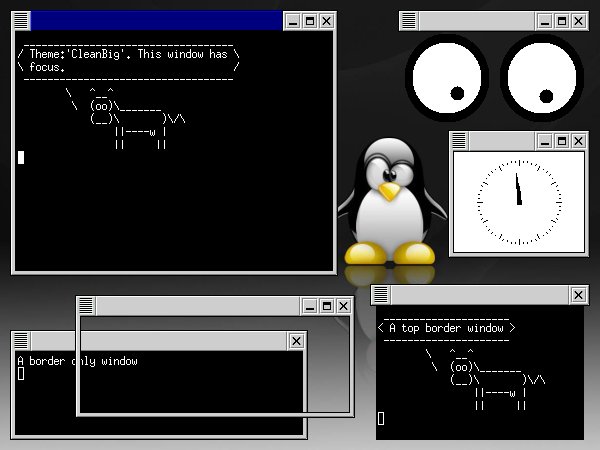Minimize the focused CleanBig terminal window
This screenshot has height=450, width=600.
pos(293,21)
